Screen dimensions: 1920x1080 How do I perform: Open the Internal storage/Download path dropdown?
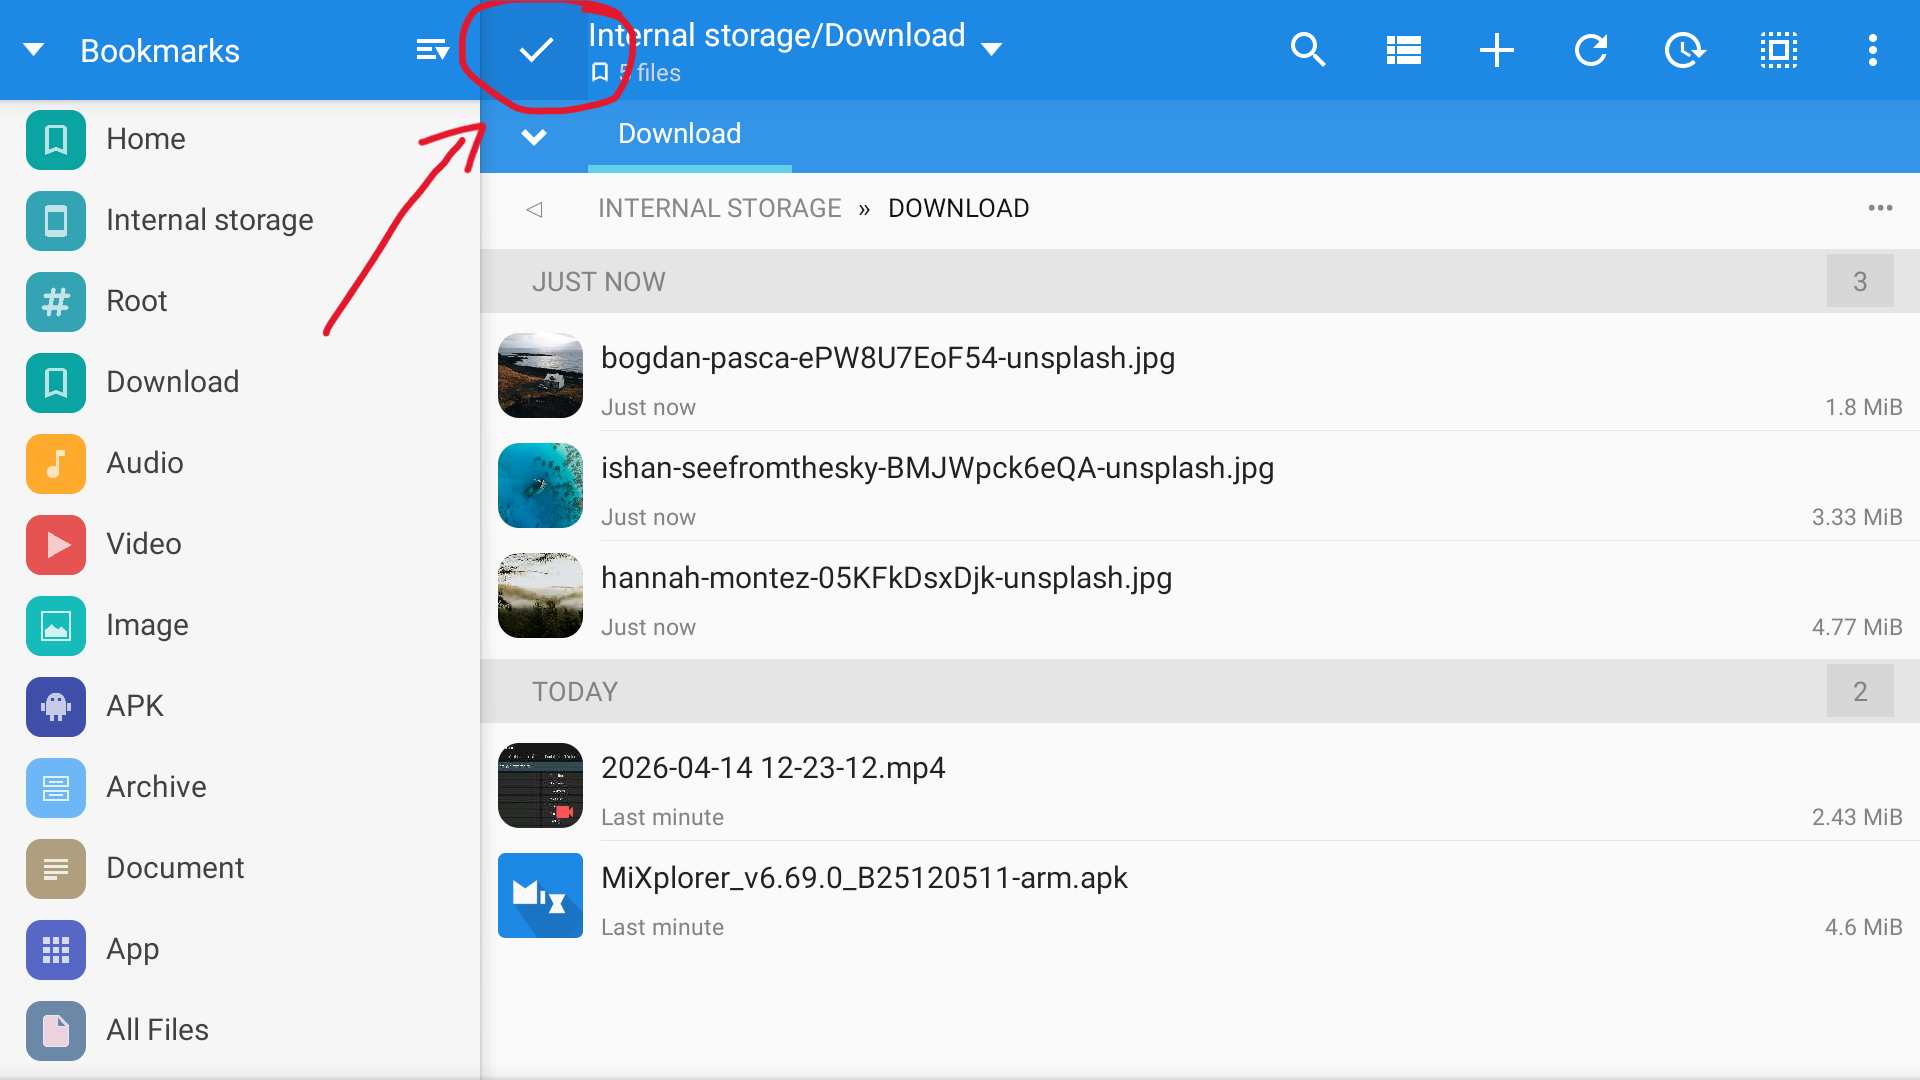point(992,49)
